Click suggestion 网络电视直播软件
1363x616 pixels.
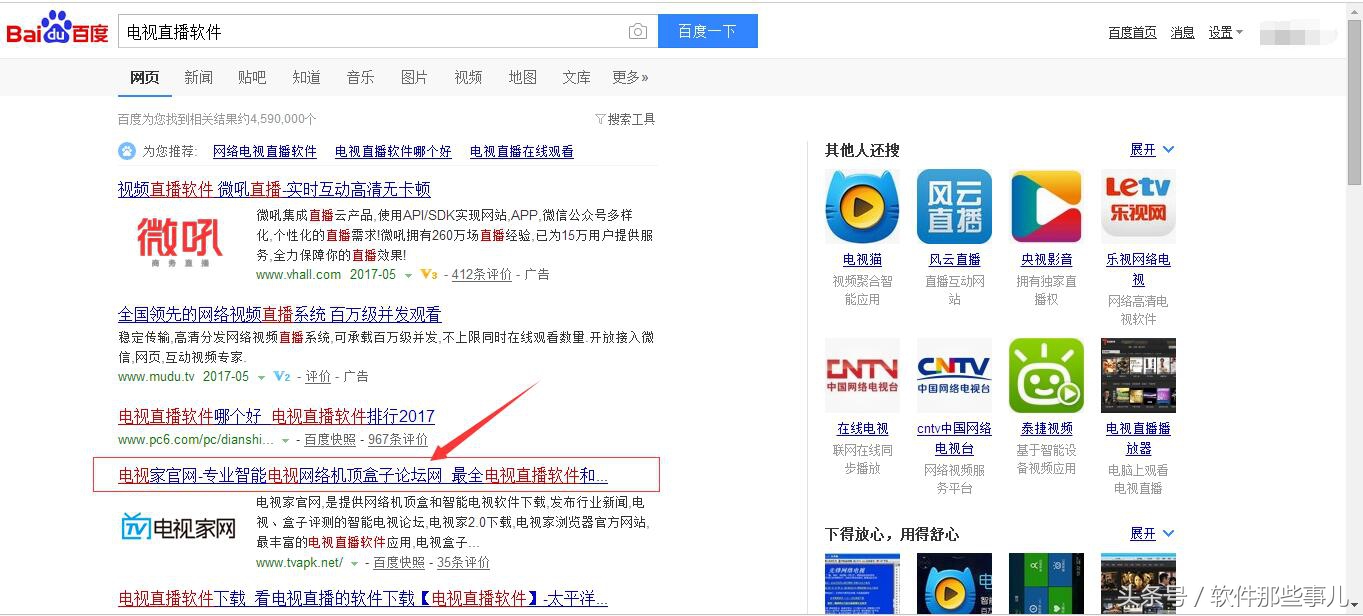265,151
